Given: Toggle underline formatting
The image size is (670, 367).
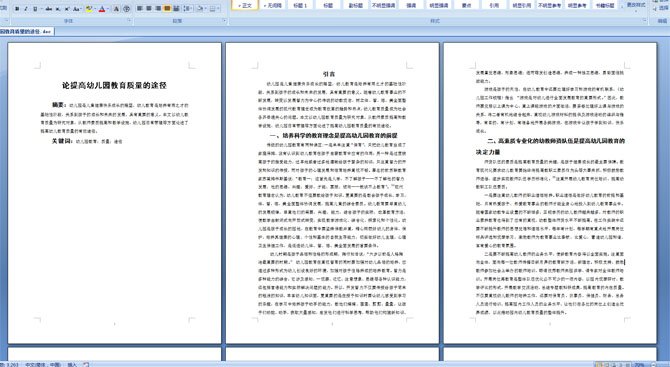Looking at the screenshot, I should (35, 9).
